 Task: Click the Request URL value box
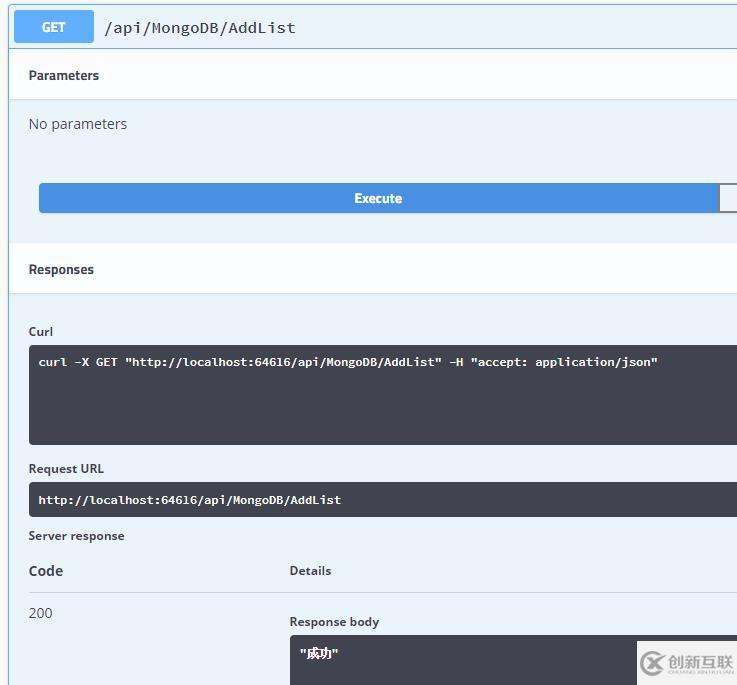coord(383,499)
